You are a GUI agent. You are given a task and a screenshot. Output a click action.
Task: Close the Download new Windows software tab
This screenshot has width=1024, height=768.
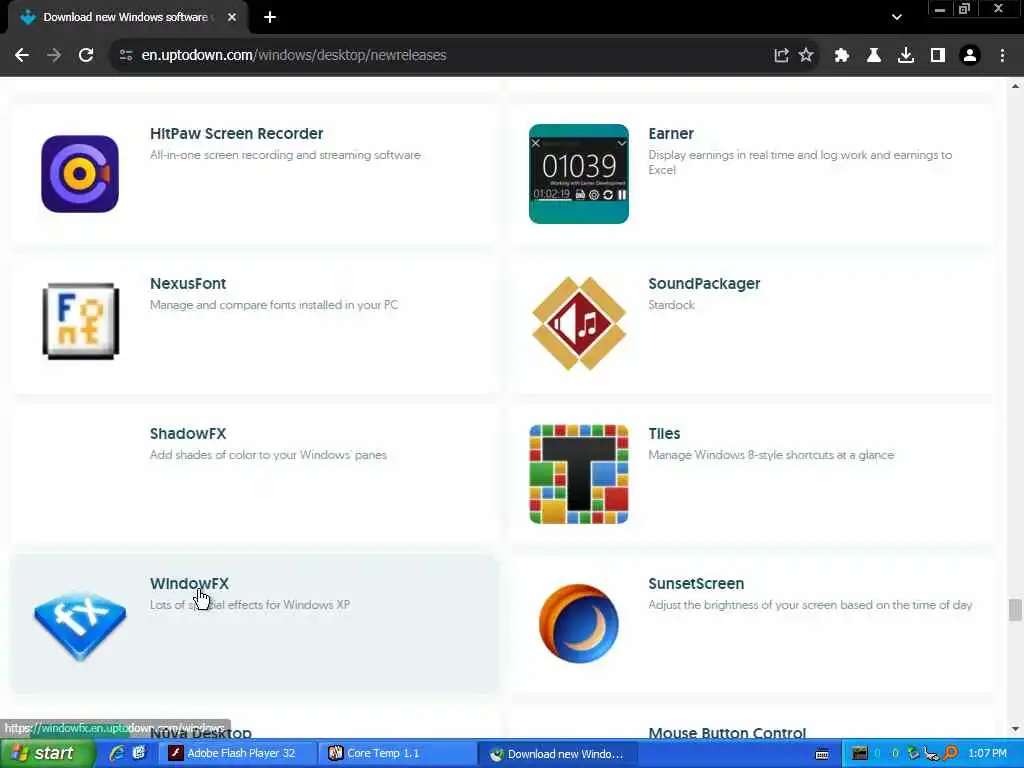(232, 18)
